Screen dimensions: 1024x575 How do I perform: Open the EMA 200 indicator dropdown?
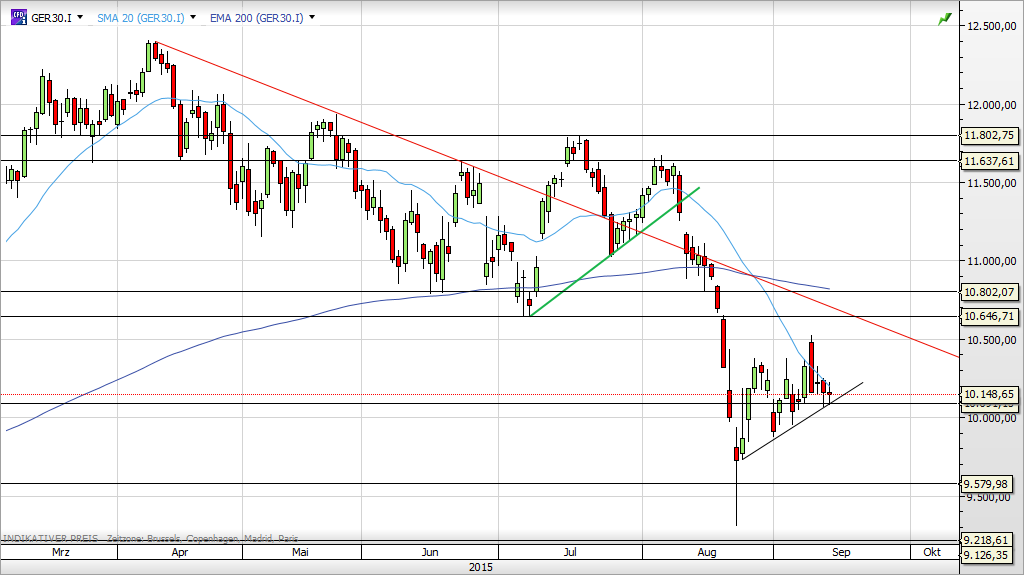tap(312, 18)
